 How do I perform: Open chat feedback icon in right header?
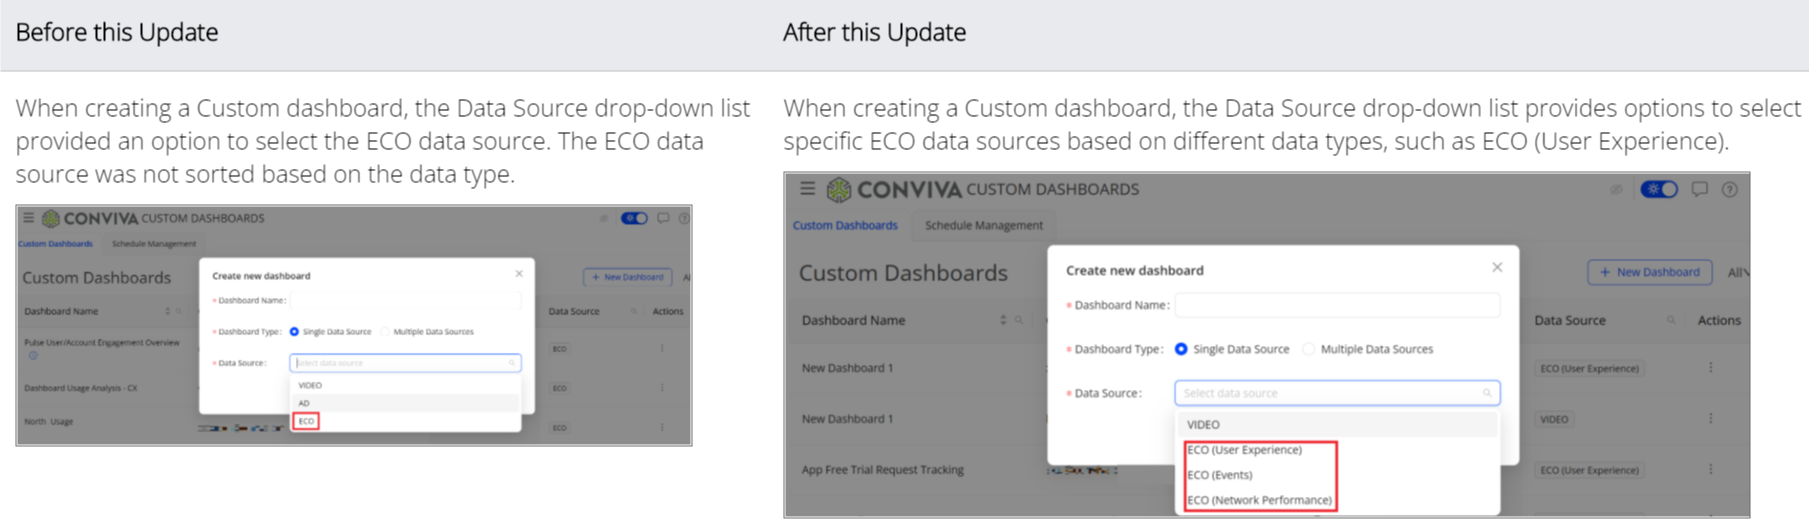[x=1699, y=189]
